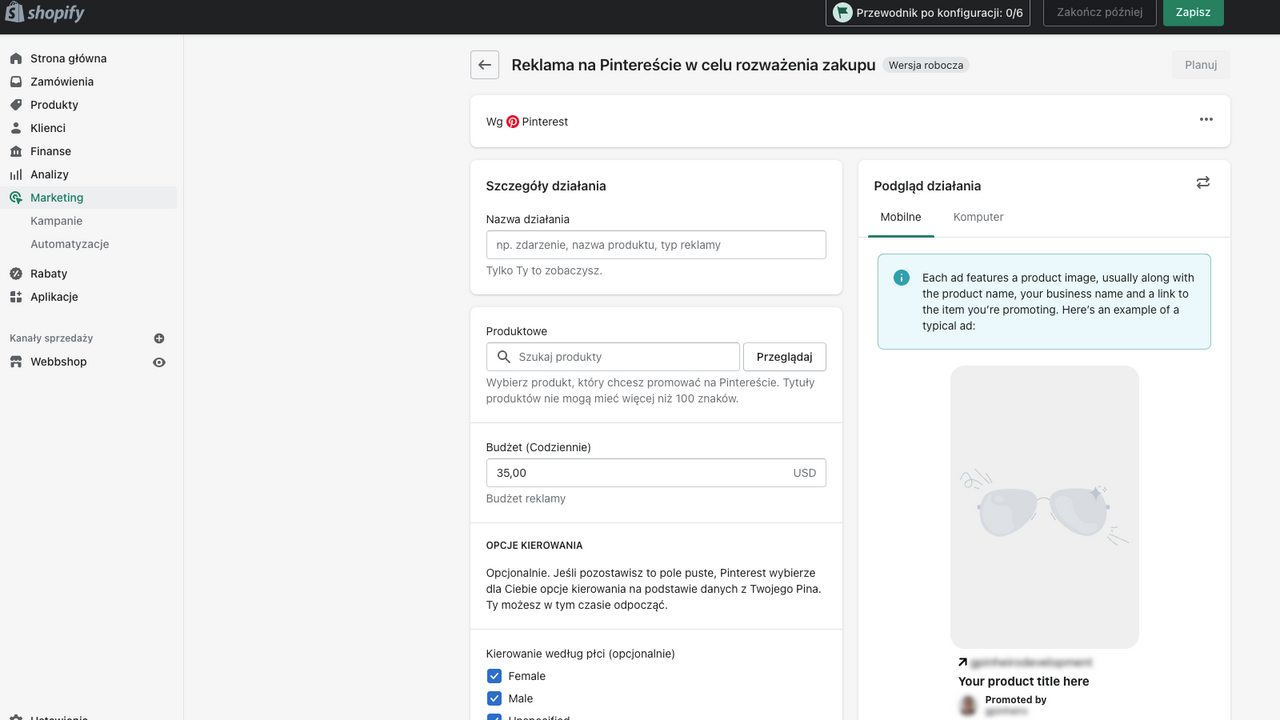
Task: Click the Szczegóły działania heading
Action: pos(546,186)
